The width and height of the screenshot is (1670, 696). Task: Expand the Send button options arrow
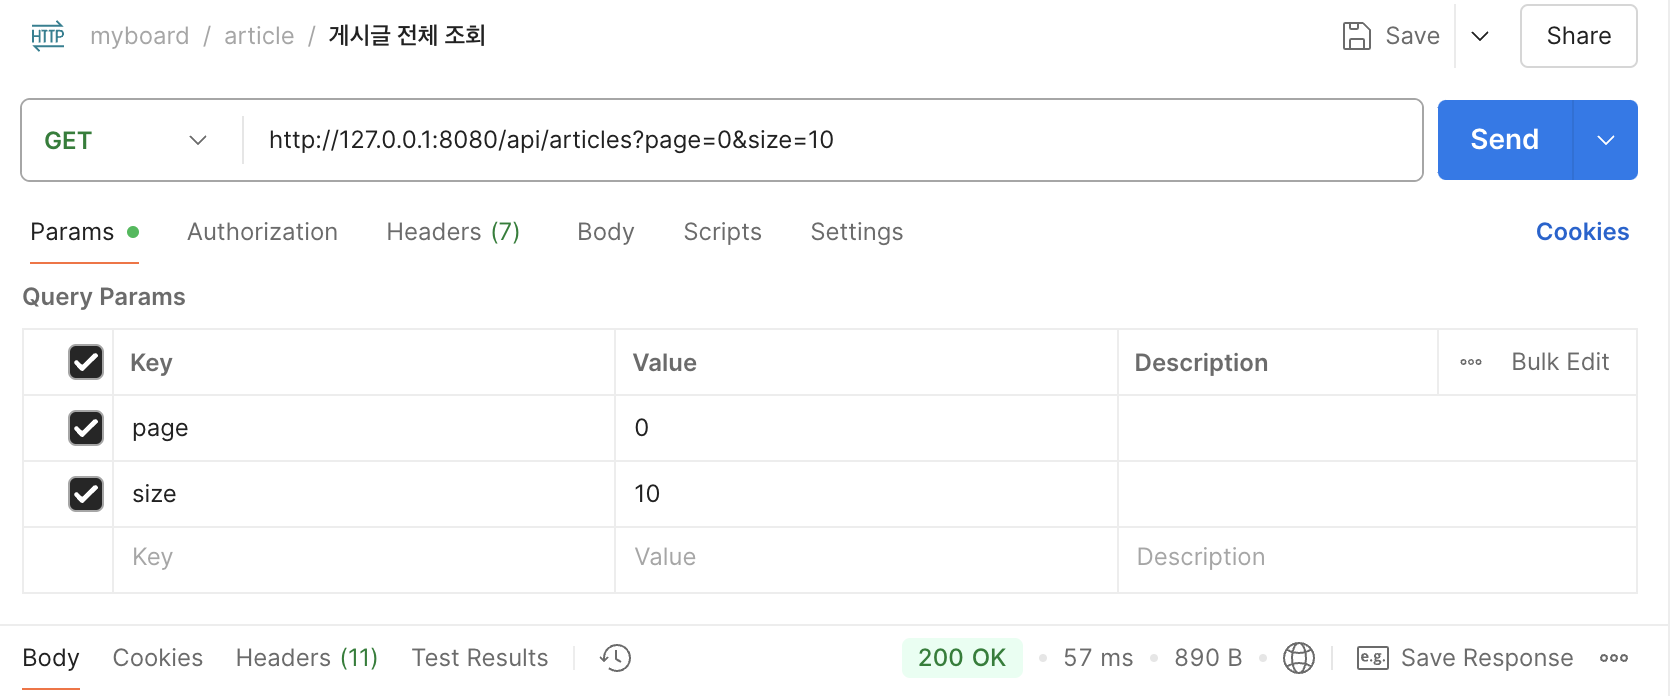pyautogui.click(x=1605, y=140)
